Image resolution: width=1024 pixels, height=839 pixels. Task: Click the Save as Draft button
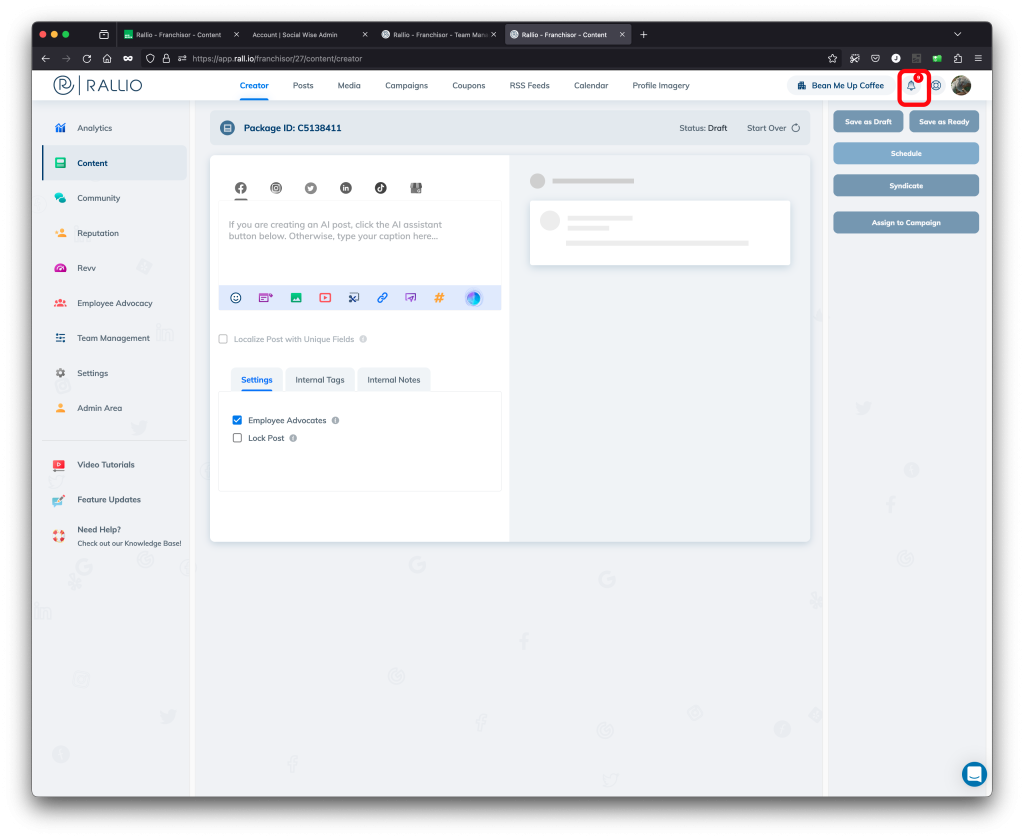click(868, 122)
